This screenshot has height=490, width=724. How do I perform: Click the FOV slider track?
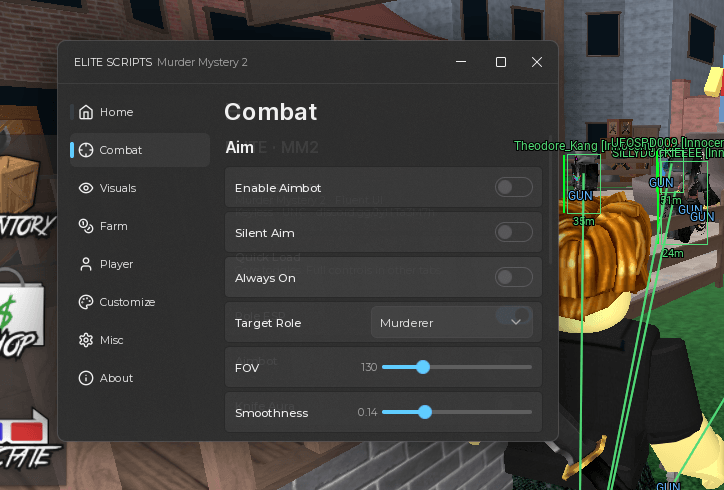coord(457,367)
